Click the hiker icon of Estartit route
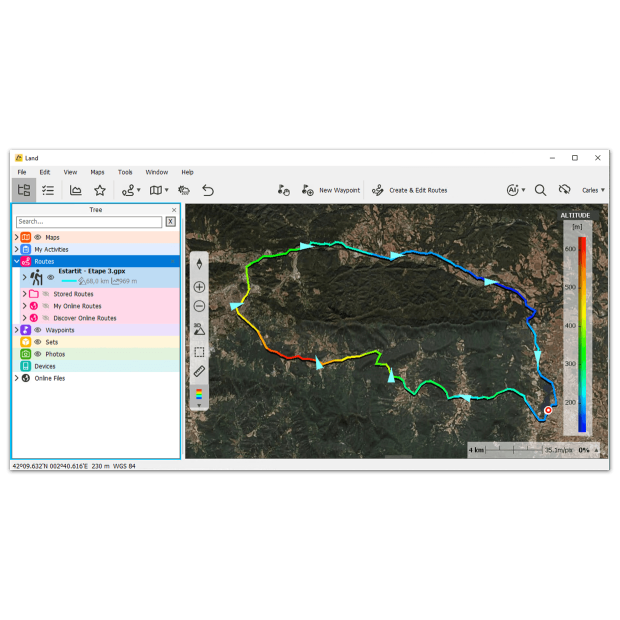Screen dimensions: 620x620 click(x=36, y=277)
